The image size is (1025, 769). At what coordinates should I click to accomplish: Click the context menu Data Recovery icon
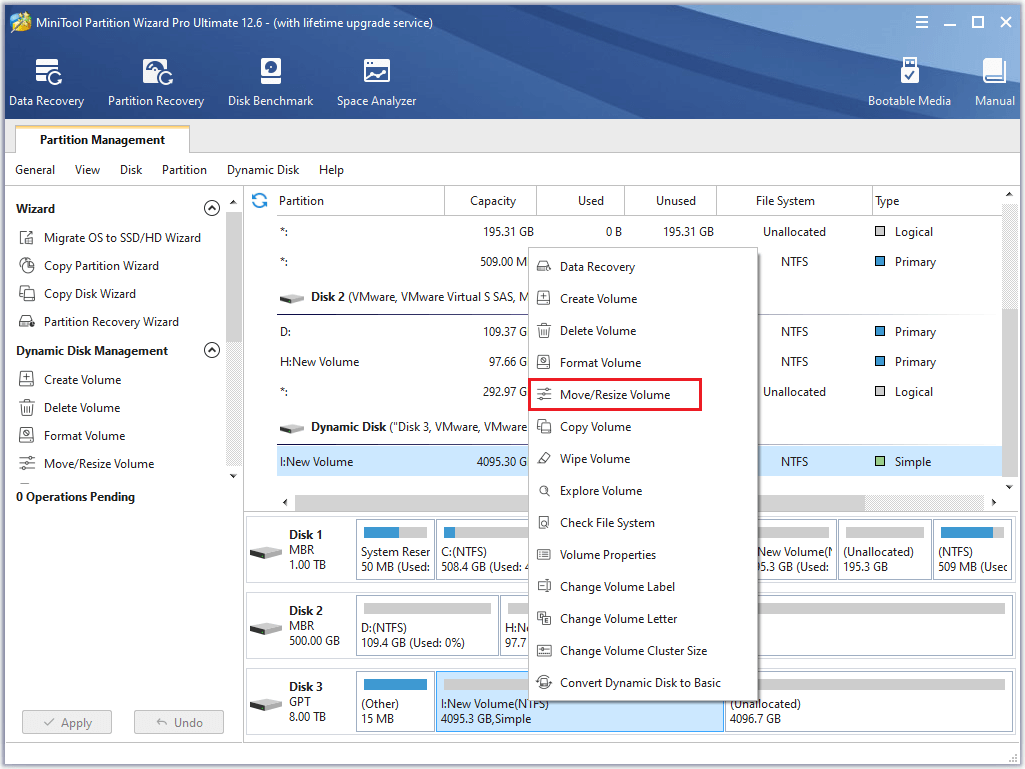544,267
